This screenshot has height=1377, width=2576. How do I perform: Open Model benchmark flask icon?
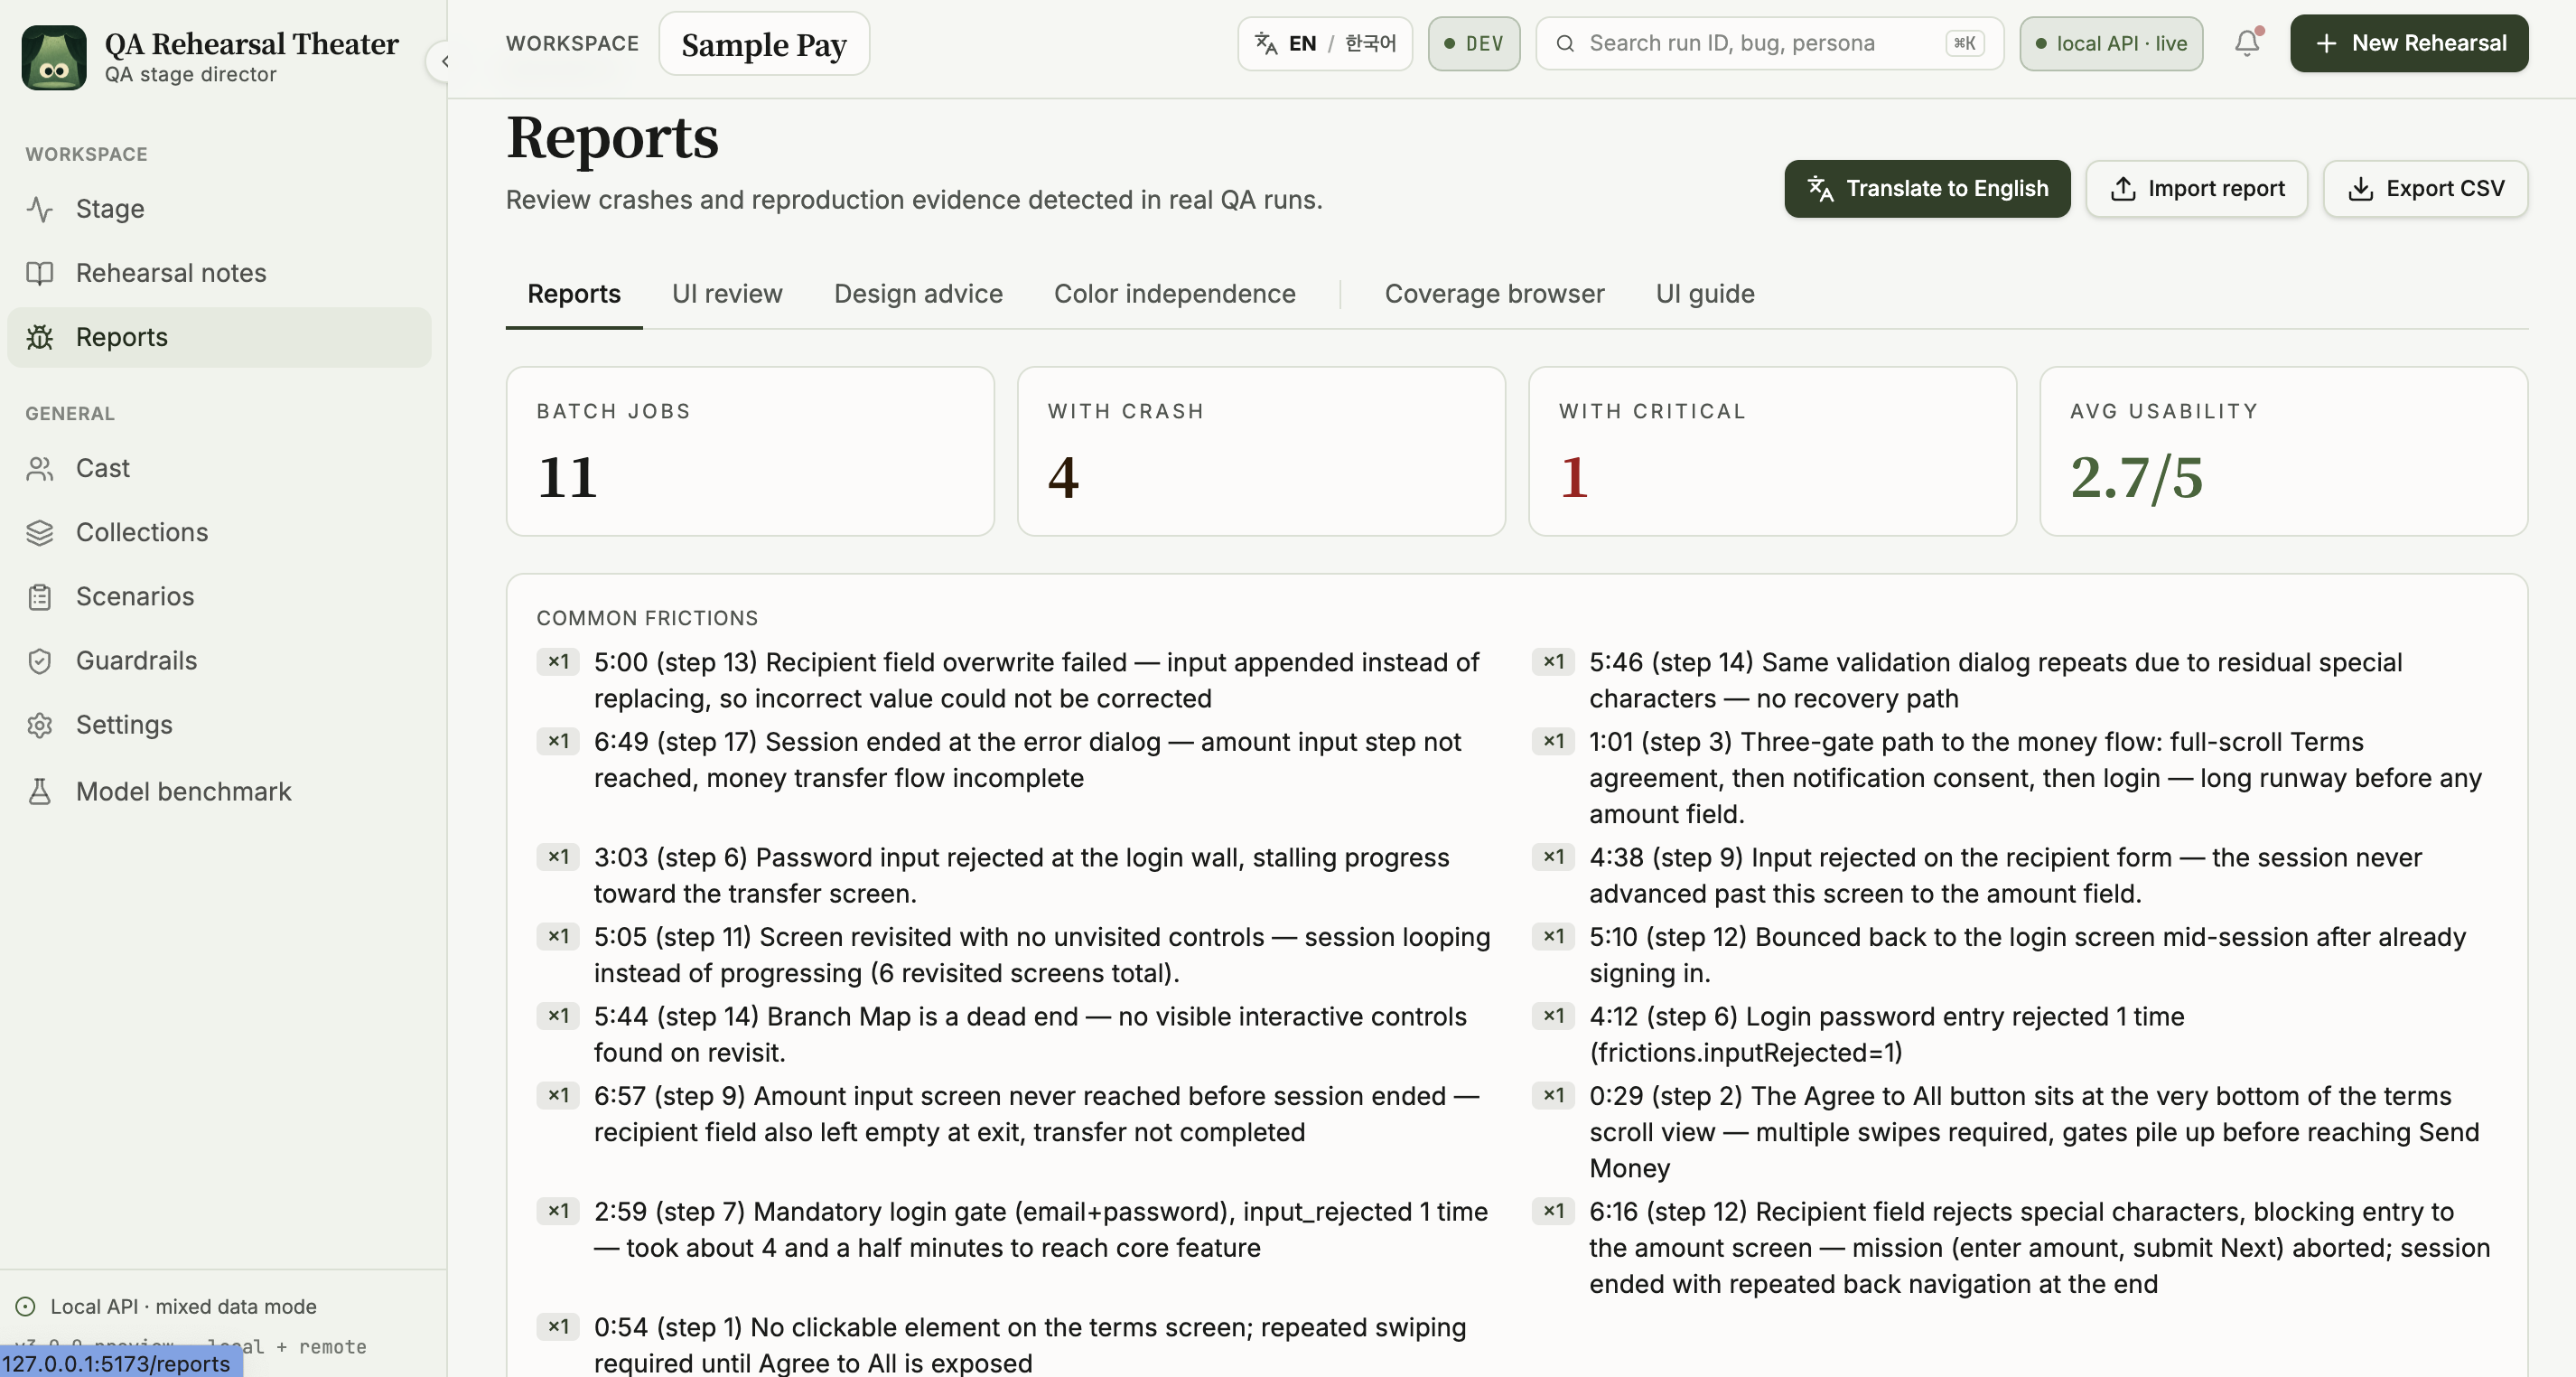40,792
